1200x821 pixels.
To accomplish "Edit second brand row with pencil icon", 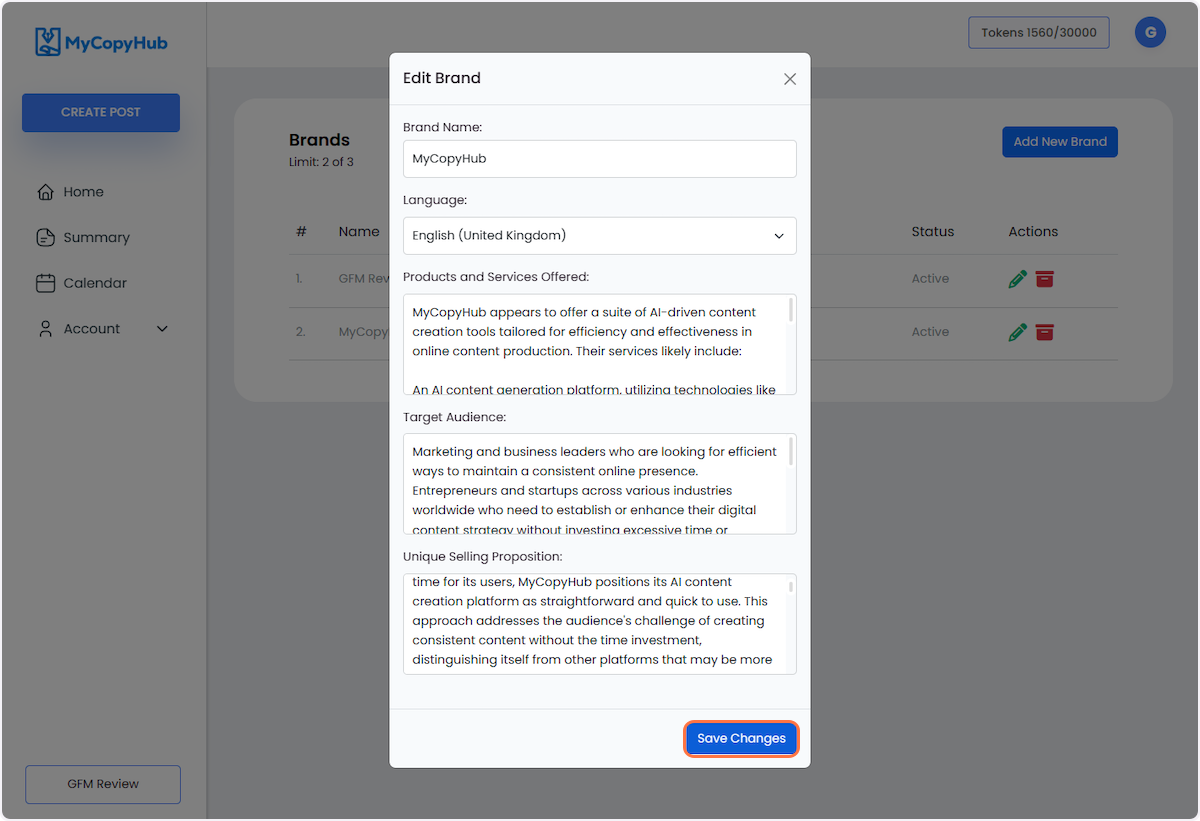I will point(1018,332).
